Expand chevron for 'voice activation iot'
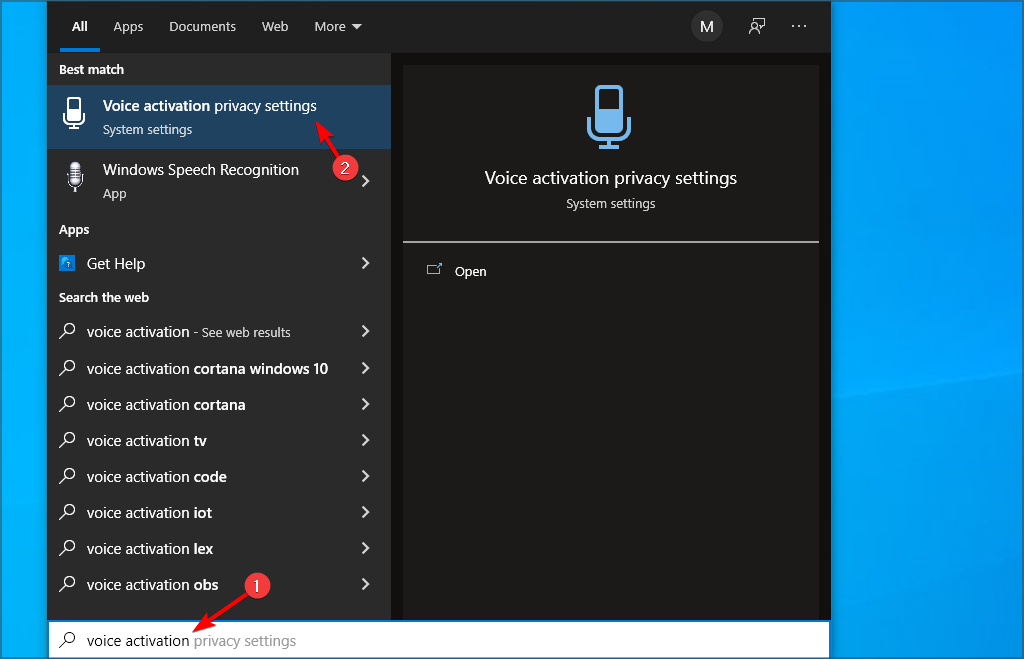This screenshot has width=1024, height=659. [x=366, y=512]
